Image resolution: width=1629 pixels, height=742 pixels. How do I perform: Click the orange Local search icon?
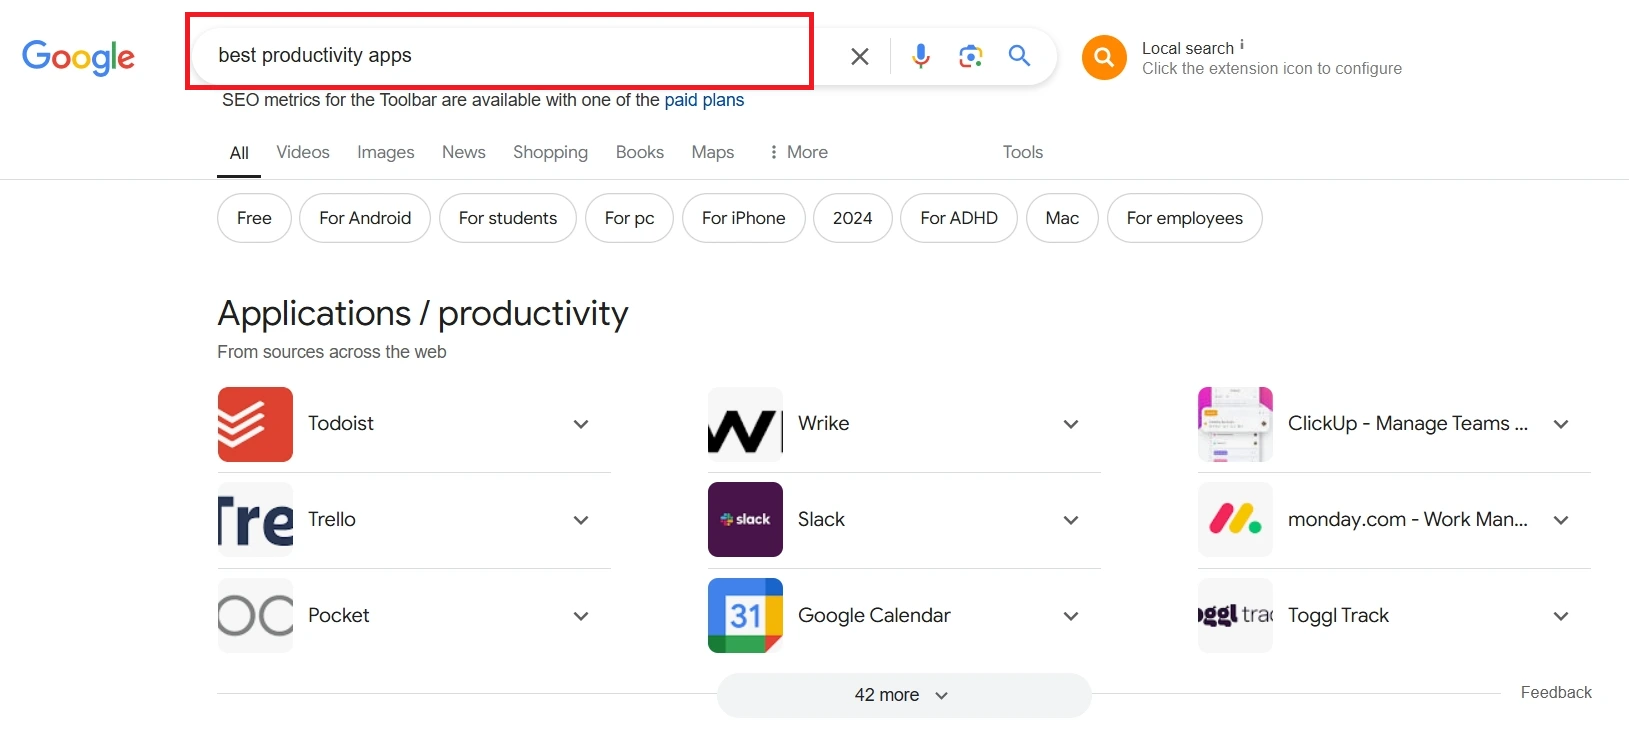[x=1104, y=57]
